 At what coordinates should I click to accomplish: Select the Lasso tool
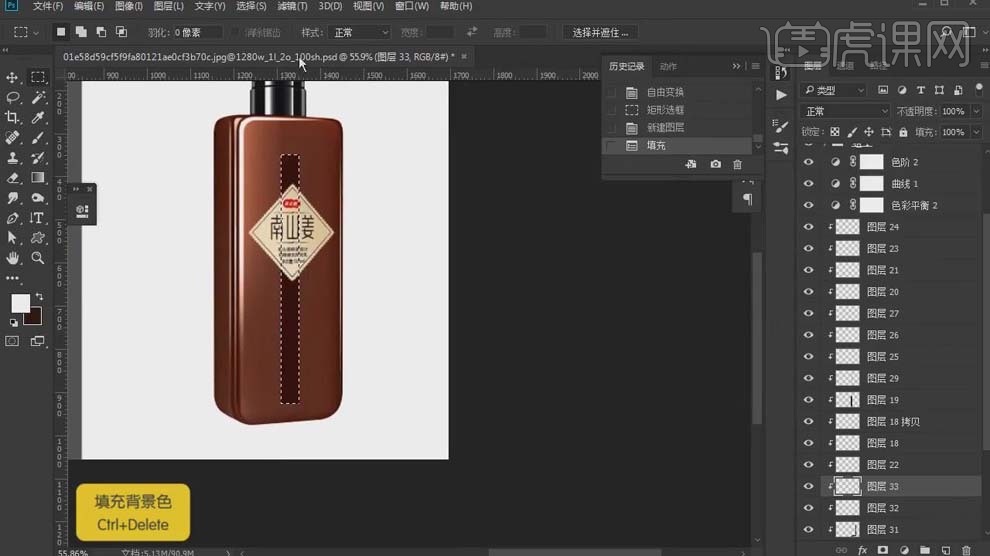13,97
